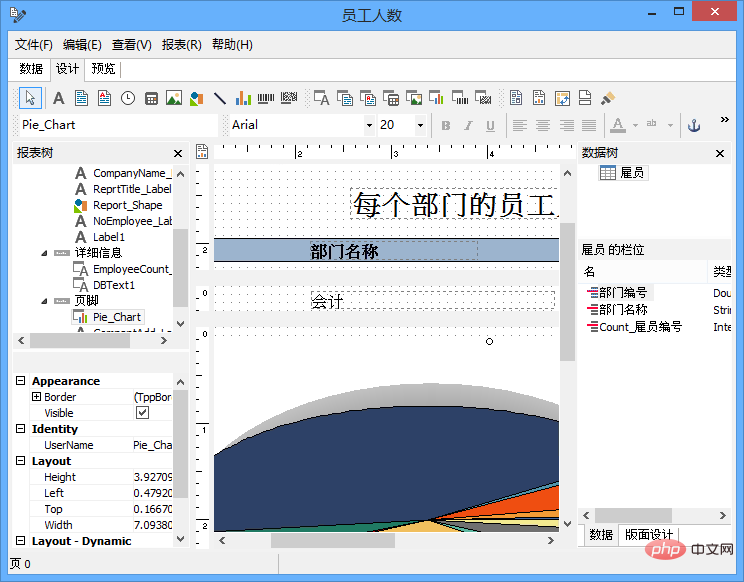This screenshot has width=744, height=582.
Task: Close the 数据树 panel
Action: click(x=720, y=153)
